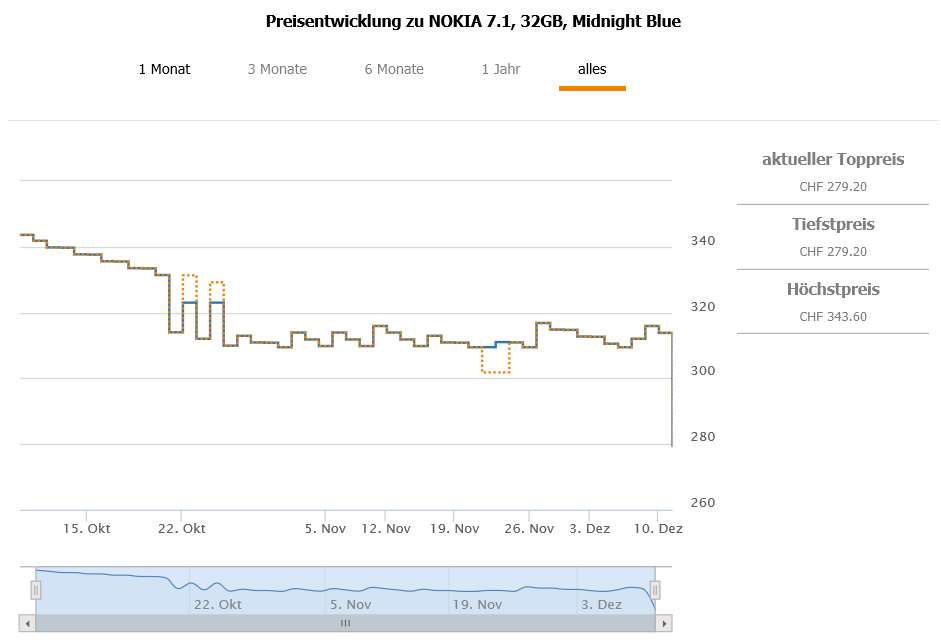Image resolution: width=941 pixels, height=643 pixels.
Task: Click the 19. Nov label on the navigator
Action: click(477, 604)
